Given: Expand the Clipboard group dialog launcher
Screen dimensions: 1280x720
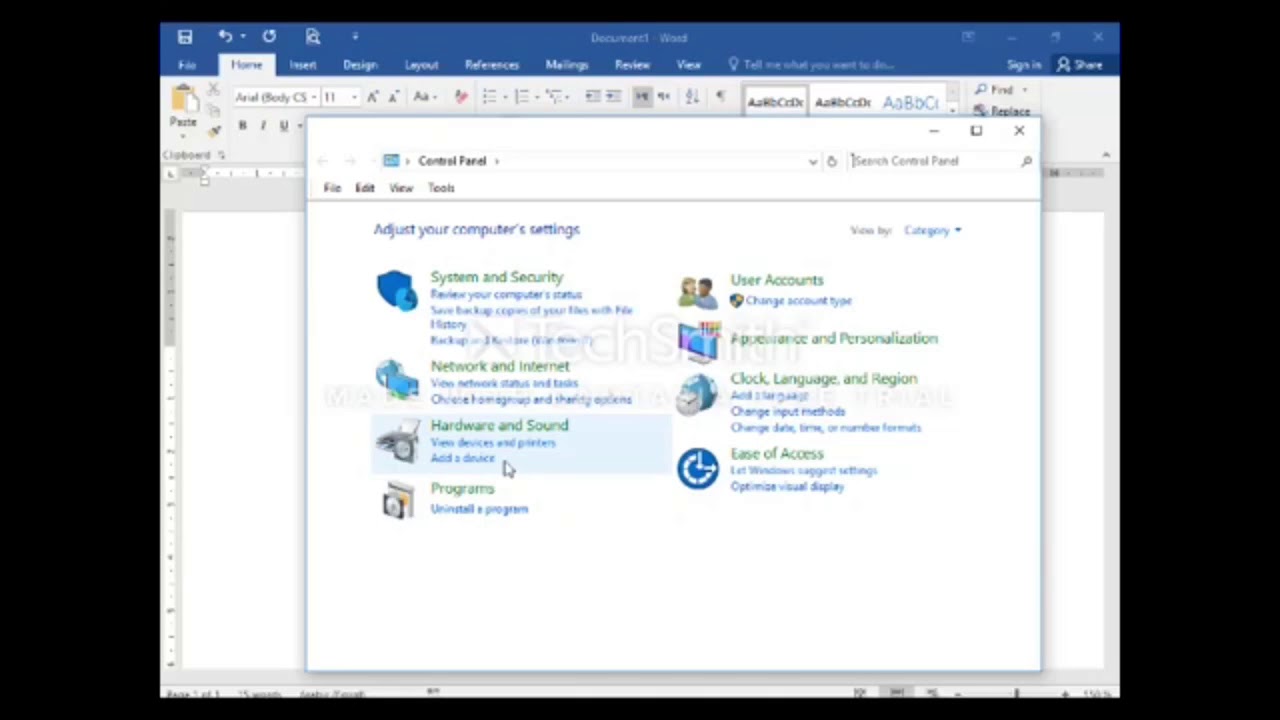Looking at the screenshot, I should (221, 155).
